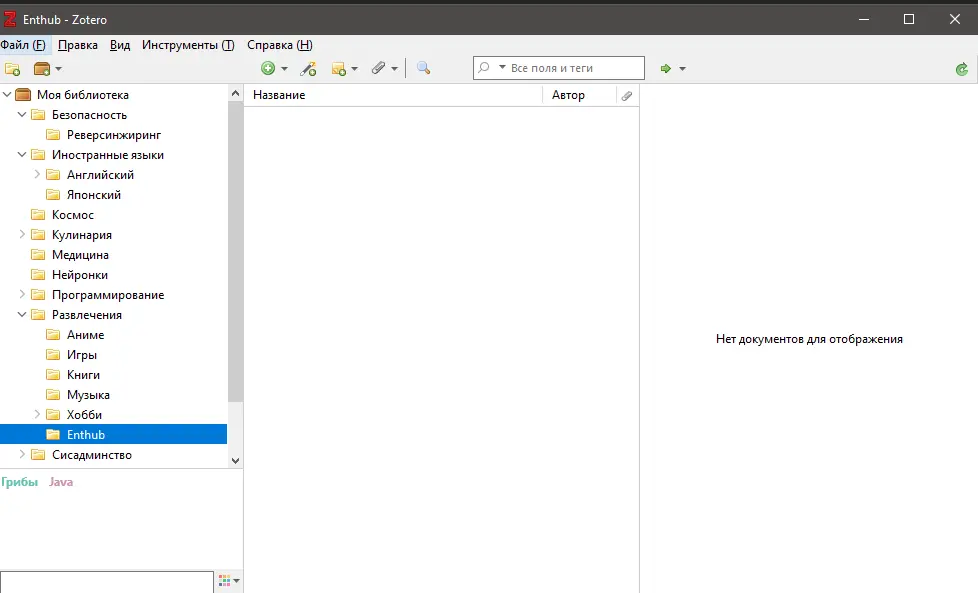
Task: Open the search mode dropdown in search box
Action: [502, 67]
